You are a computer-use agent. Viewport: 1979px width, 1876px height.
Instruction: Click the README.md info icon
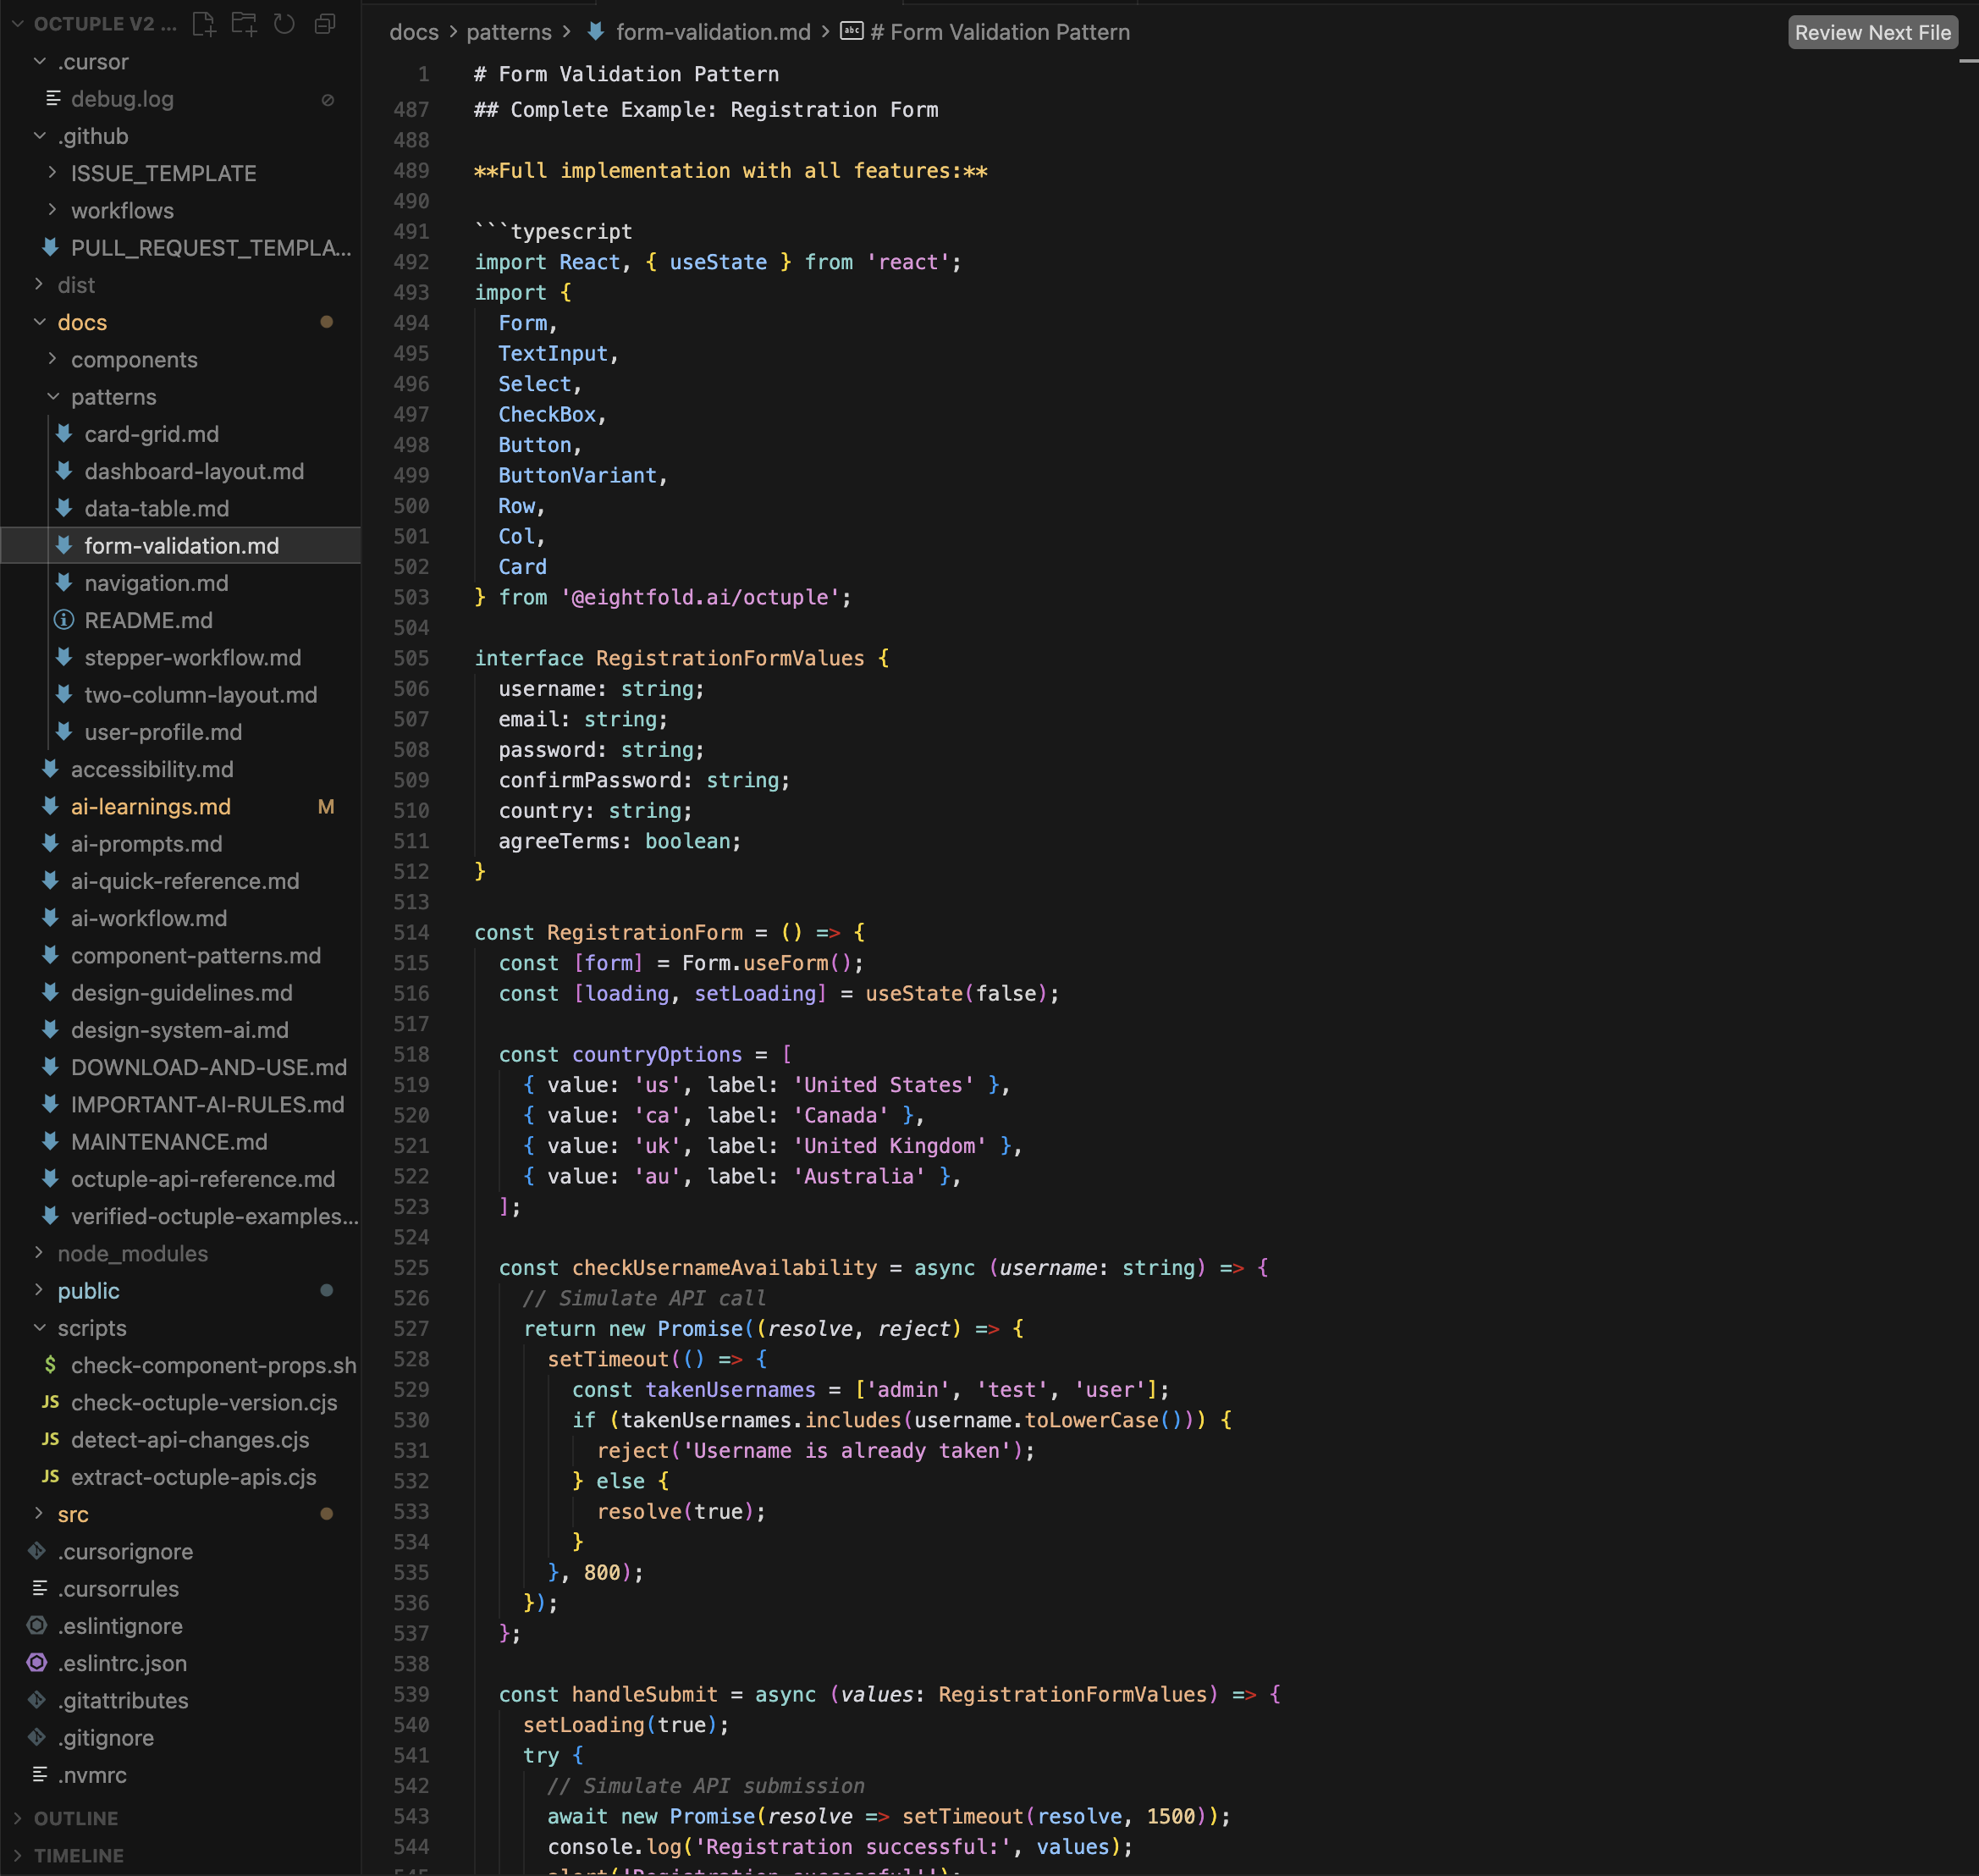coord(64,620)
